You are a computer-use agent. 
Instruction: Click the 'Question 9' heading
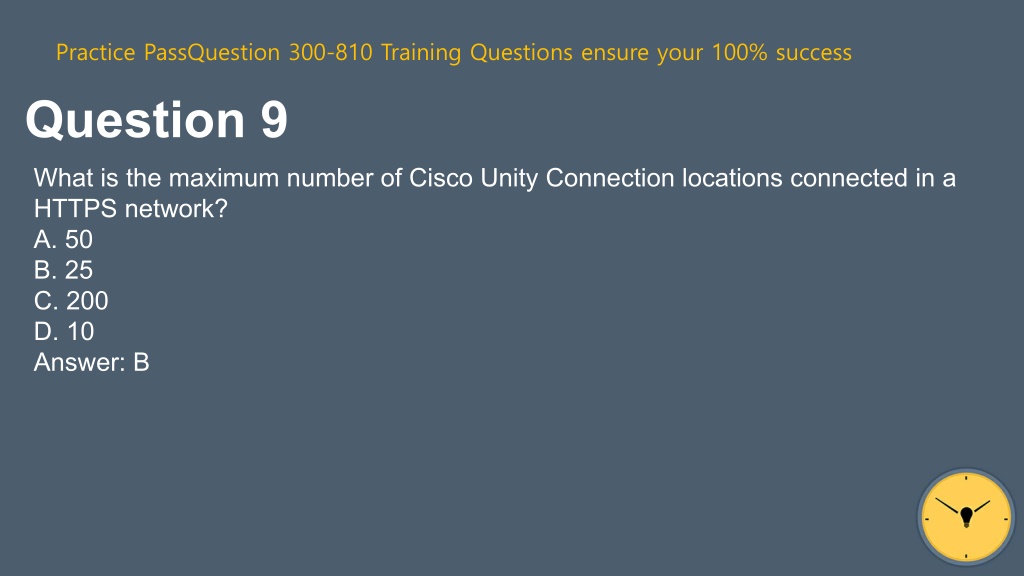tap(157, 120)
